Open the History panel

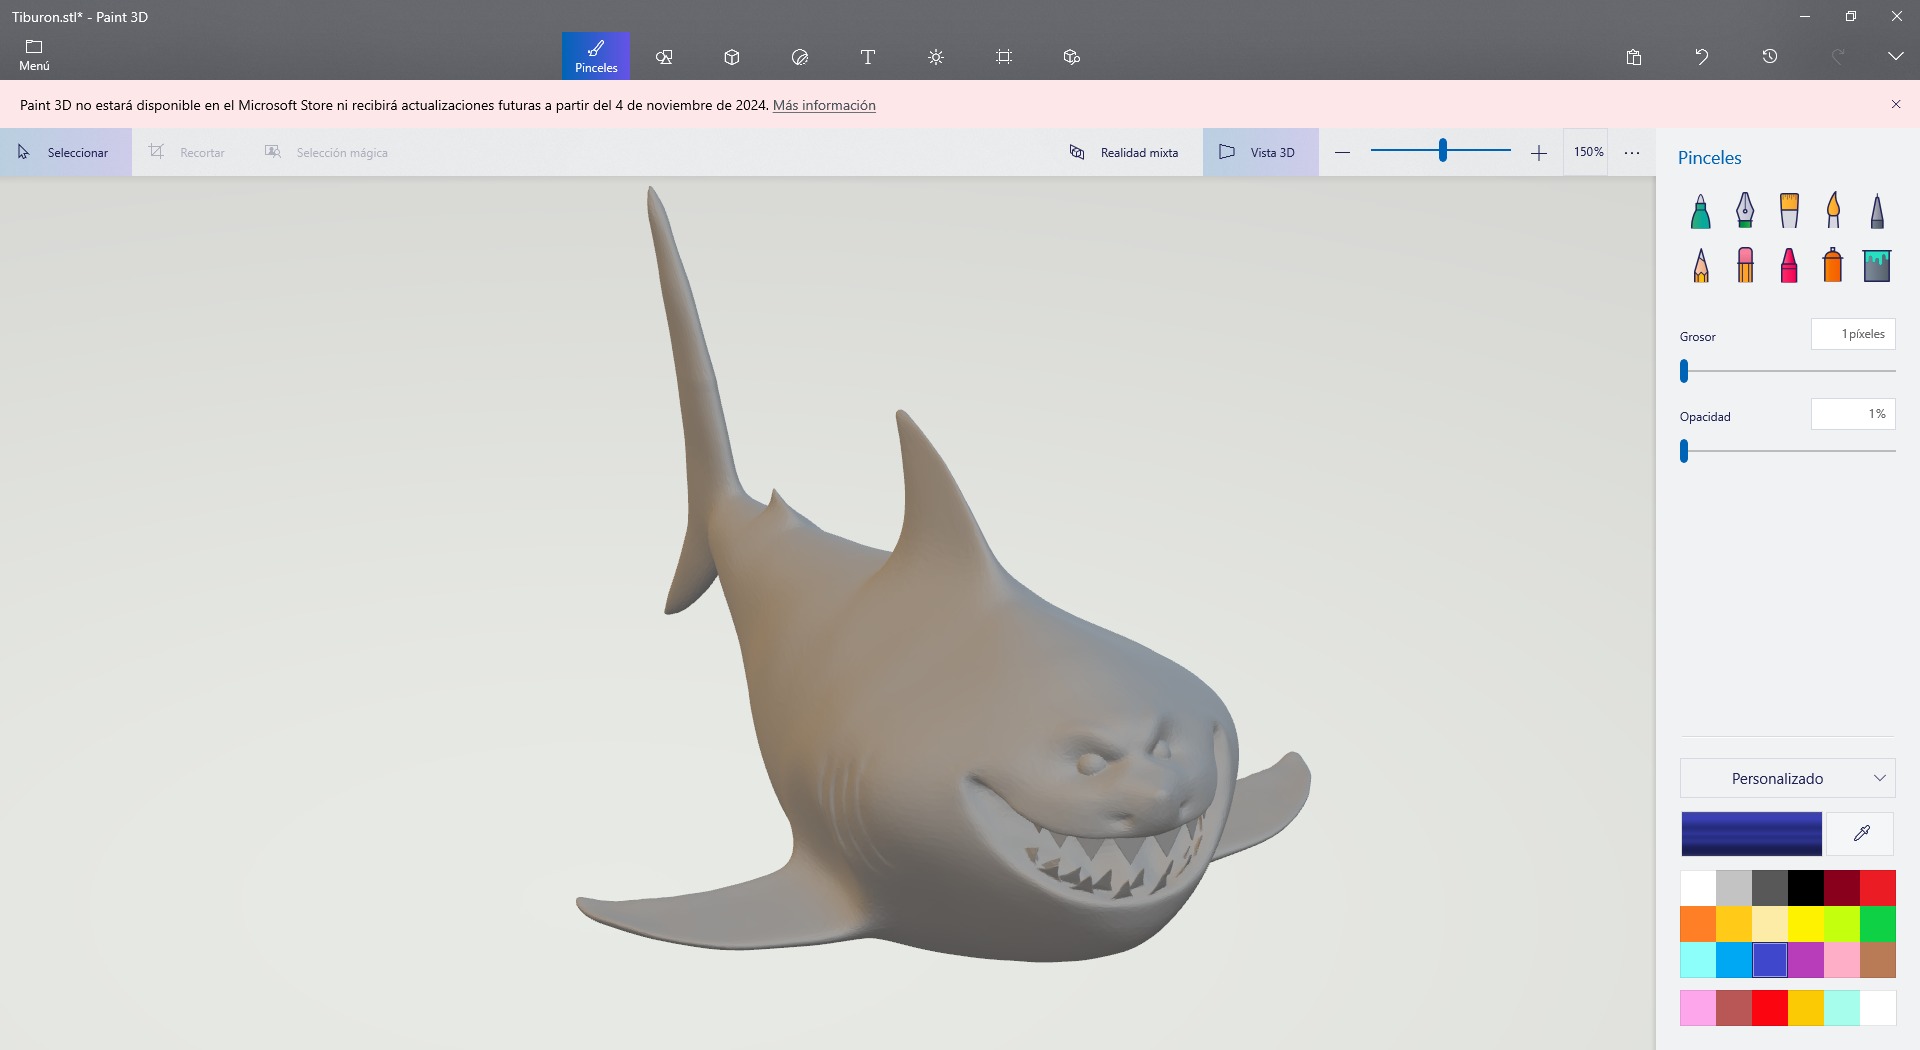point(1770,57)
